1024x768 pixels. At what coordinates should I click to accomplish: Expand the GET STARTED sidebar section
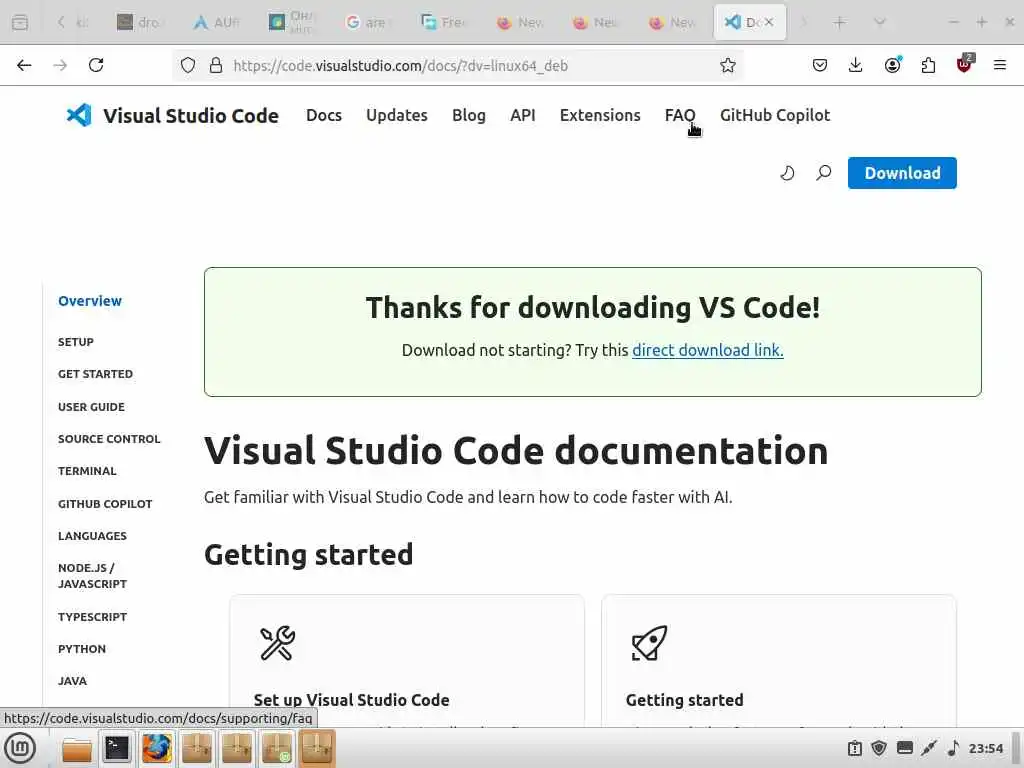[95, 374]
